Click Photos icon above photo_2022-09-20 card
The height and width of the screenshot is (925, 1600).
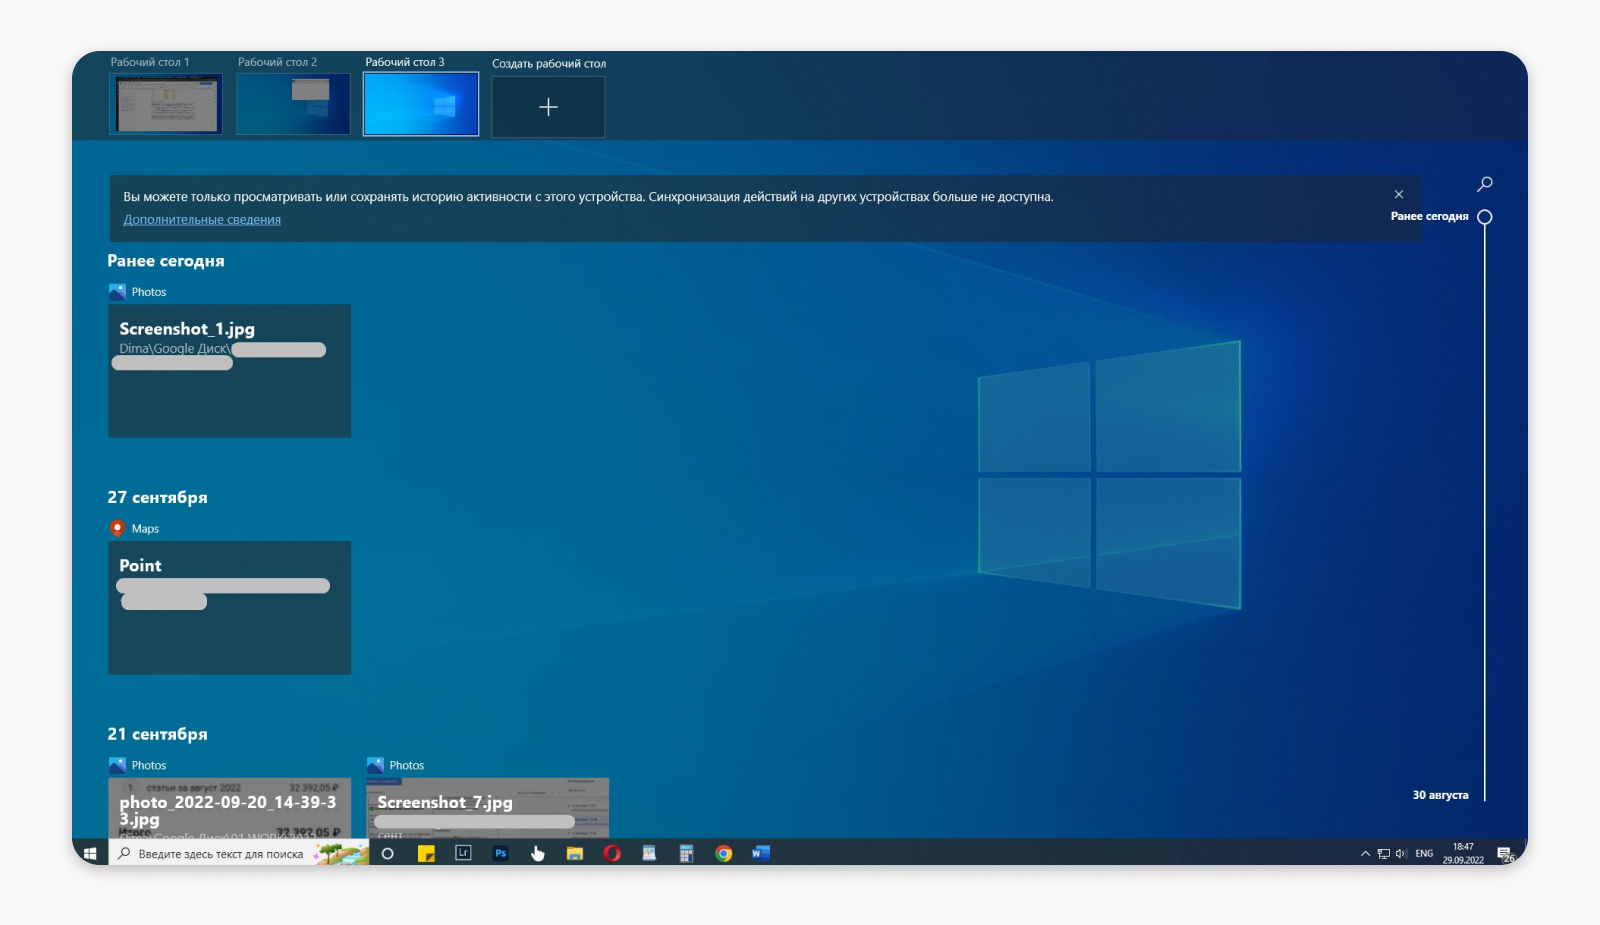pos(117,765)
